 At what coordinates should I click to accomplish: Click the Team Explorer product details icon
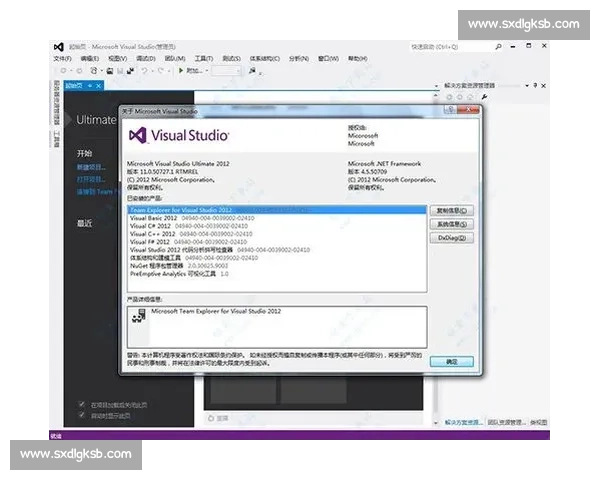[x=139, y=316]
